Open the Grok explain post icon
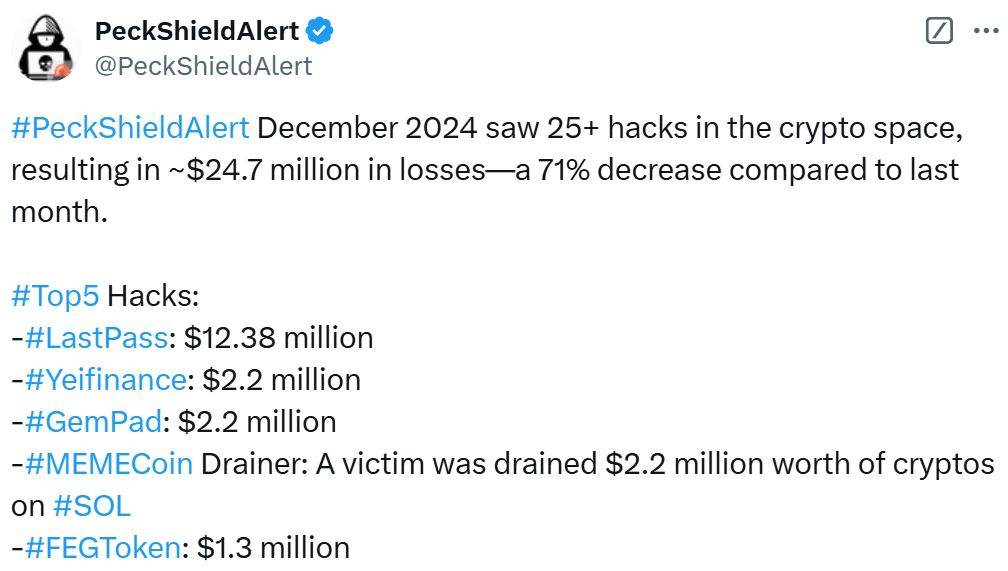The width and height of the screenshot is (1008, 571). [x=939, y=30]
